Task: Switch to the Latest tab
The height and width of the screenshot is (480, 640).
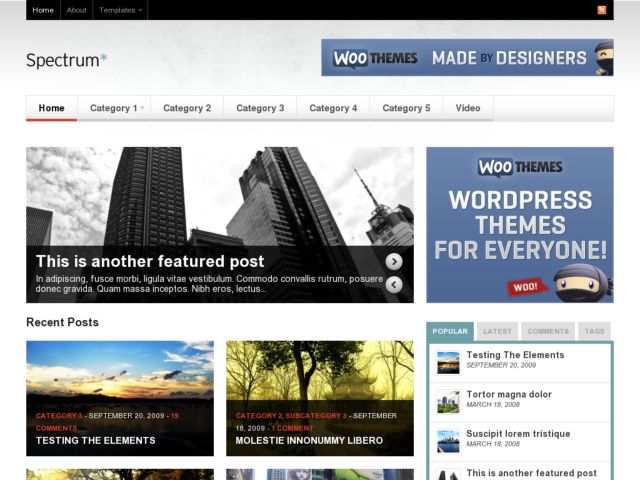Action: (x=497, y=331)
